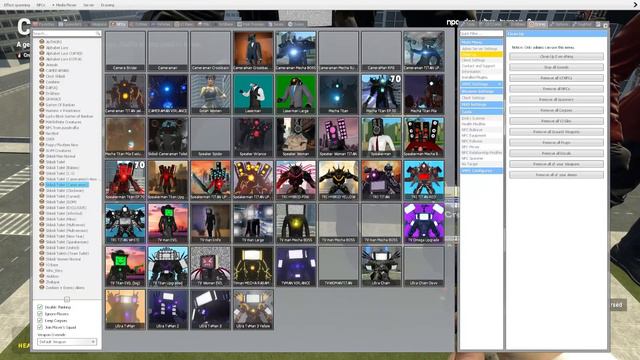The height and width of the screenshot is (360, 640).
Task: Select the Cameraman RPG thumbnail
Action: coord(381,51)
